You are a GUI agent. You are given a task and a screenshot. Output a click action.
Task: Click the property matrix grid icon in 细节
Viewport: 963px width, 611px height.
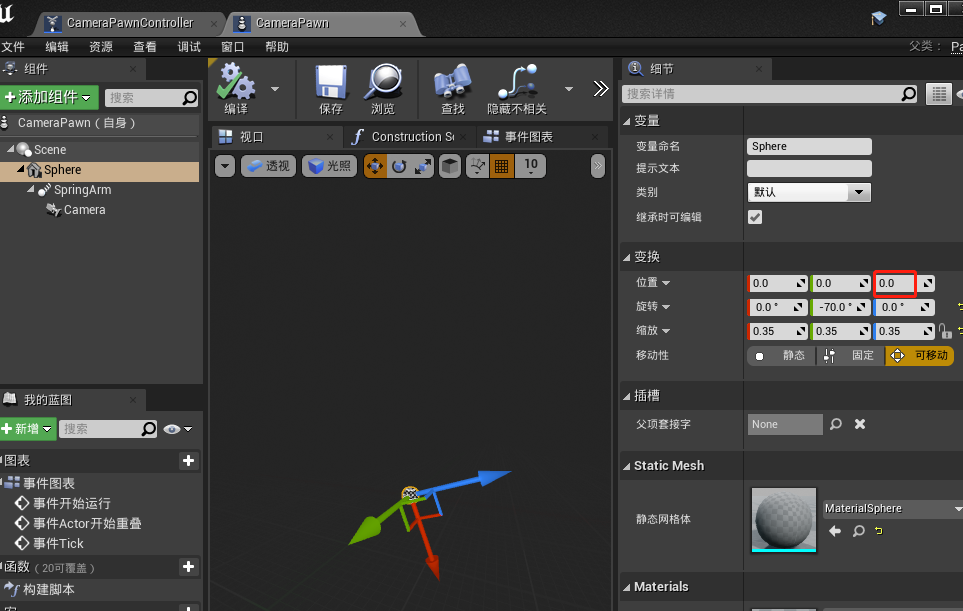(938, 94)
